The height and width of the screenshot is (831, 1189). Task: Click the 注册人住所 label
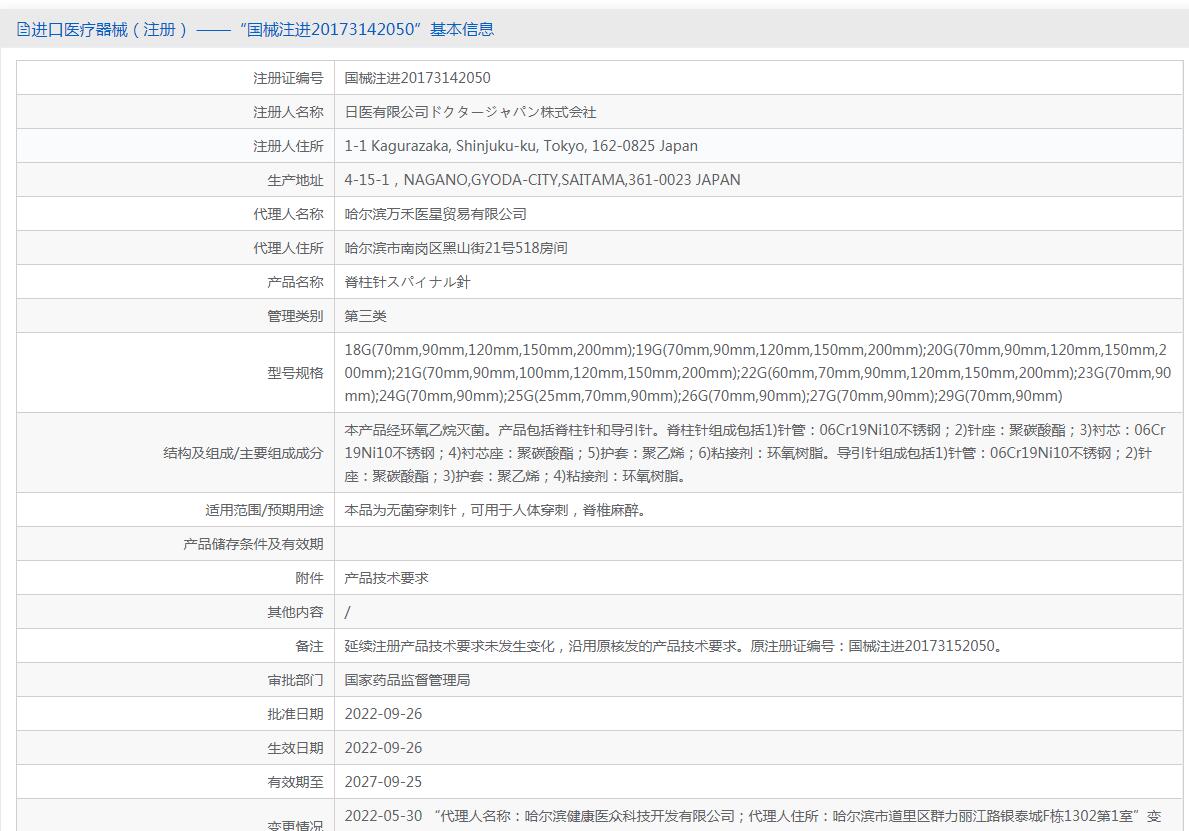click(288, 146)
